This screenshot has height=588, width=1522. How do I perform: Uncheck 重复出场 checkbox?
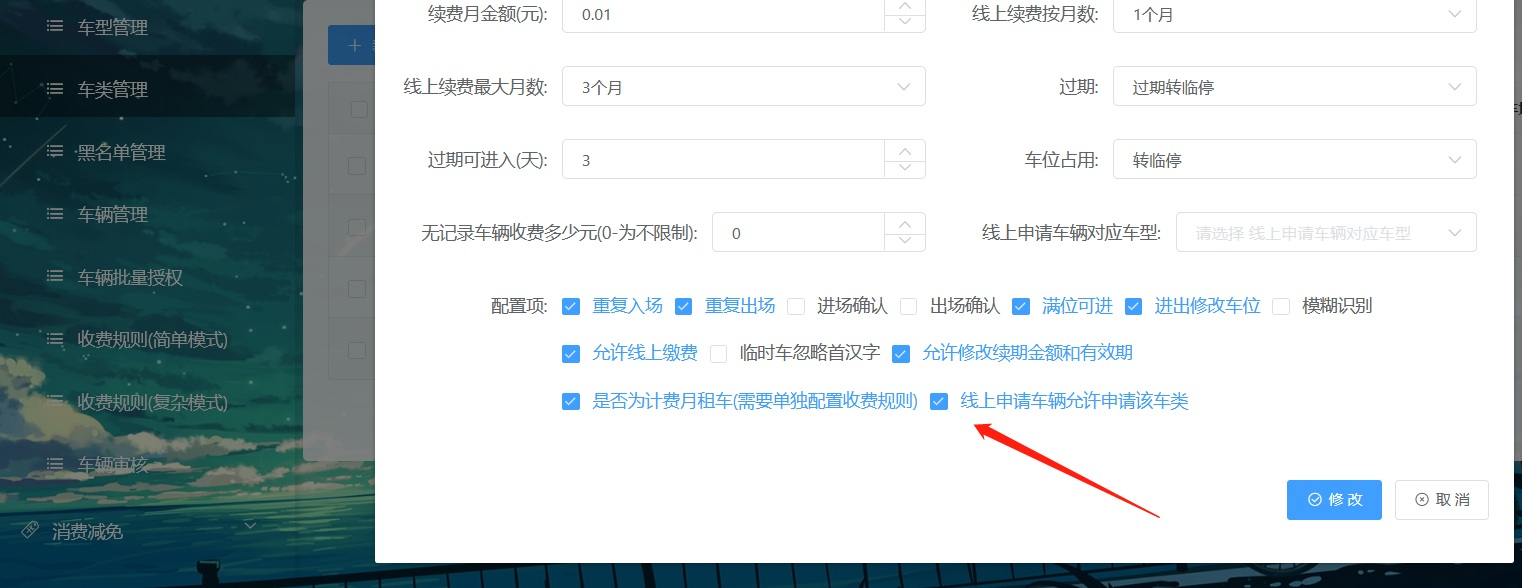(x=683, y=306)
